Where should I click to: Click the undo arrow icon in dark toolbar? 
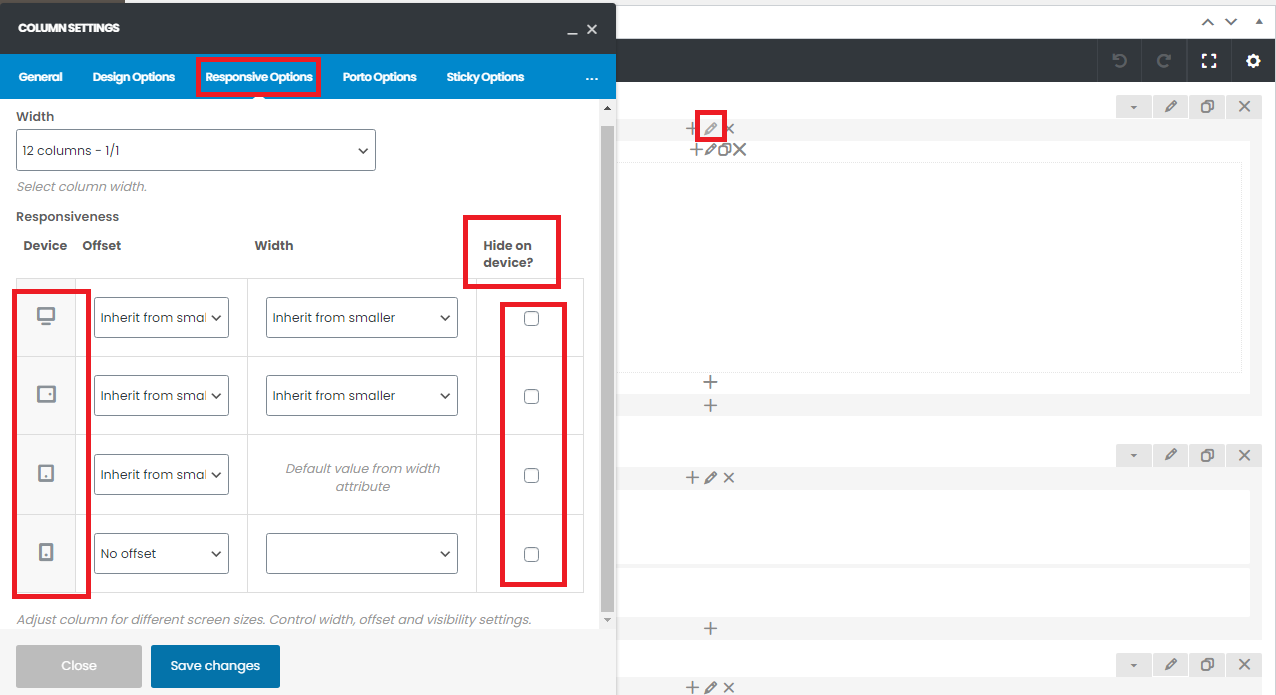1119,61
